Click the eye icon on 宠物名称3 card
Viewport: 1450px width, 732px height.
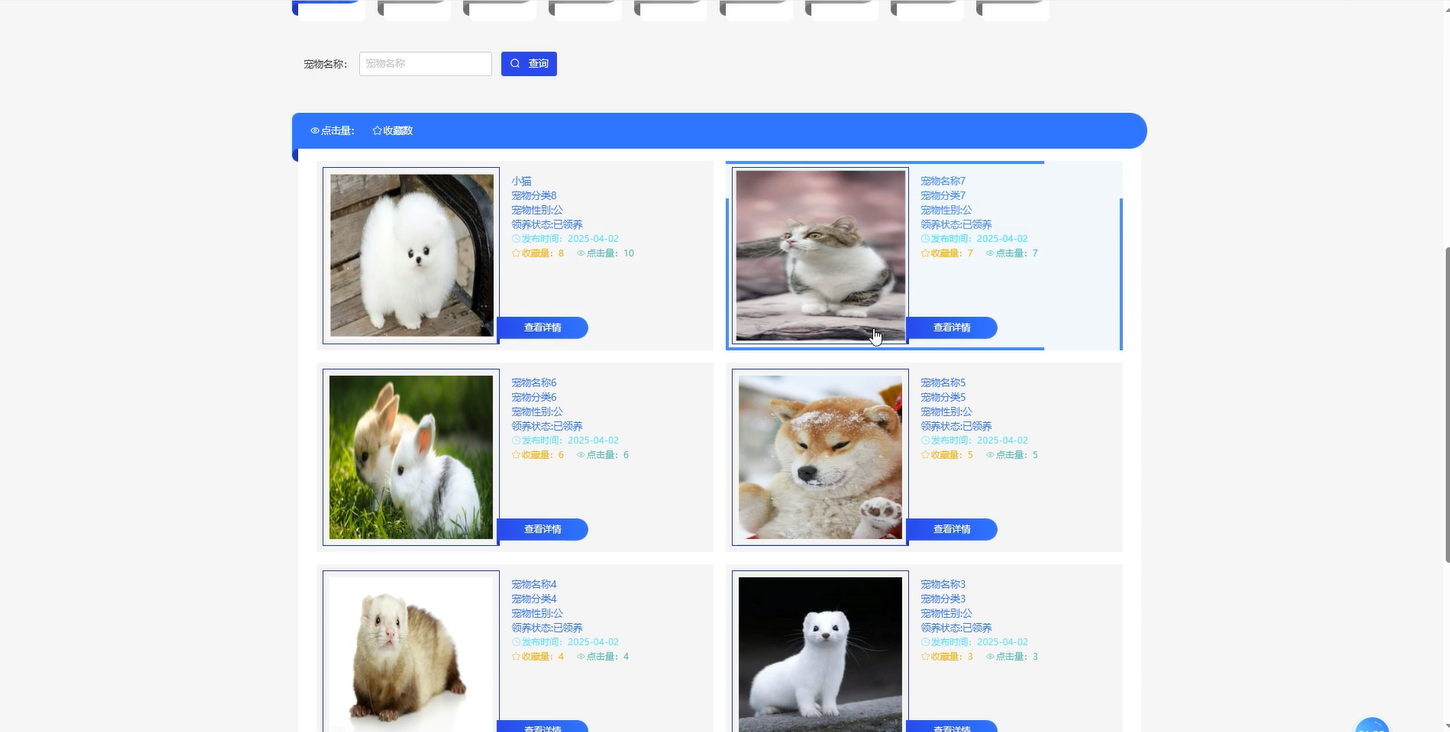click(990, 657)
